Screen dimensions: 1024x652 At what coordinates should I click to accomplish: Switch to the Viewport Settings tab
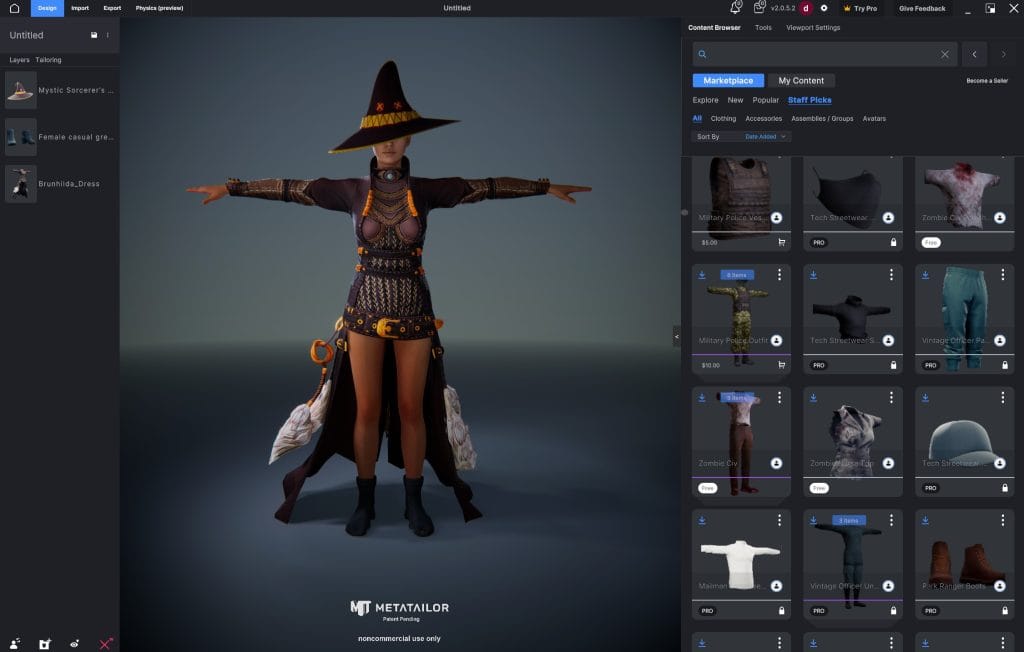click(x=813, y=28)
